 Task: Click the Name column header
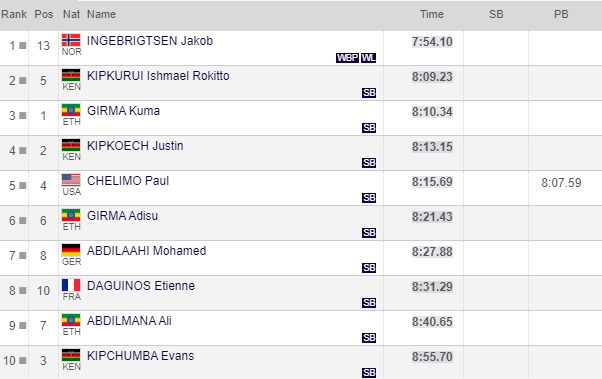101,14
